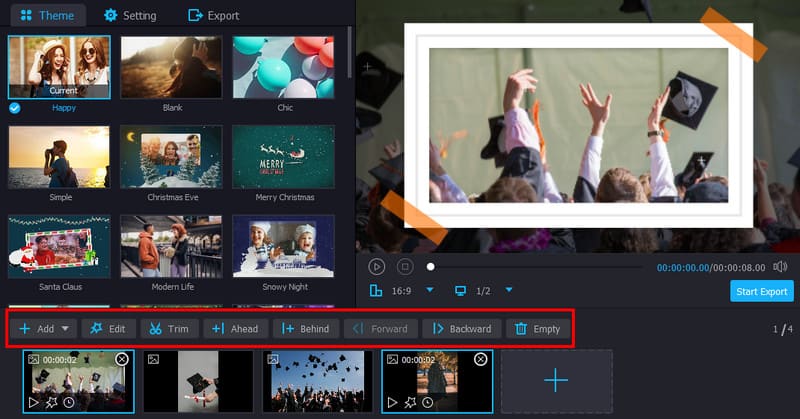Expand the 1/2 display scale dropdown
The width and height of the screenshot is (800, 419).
tap(508, 290)
